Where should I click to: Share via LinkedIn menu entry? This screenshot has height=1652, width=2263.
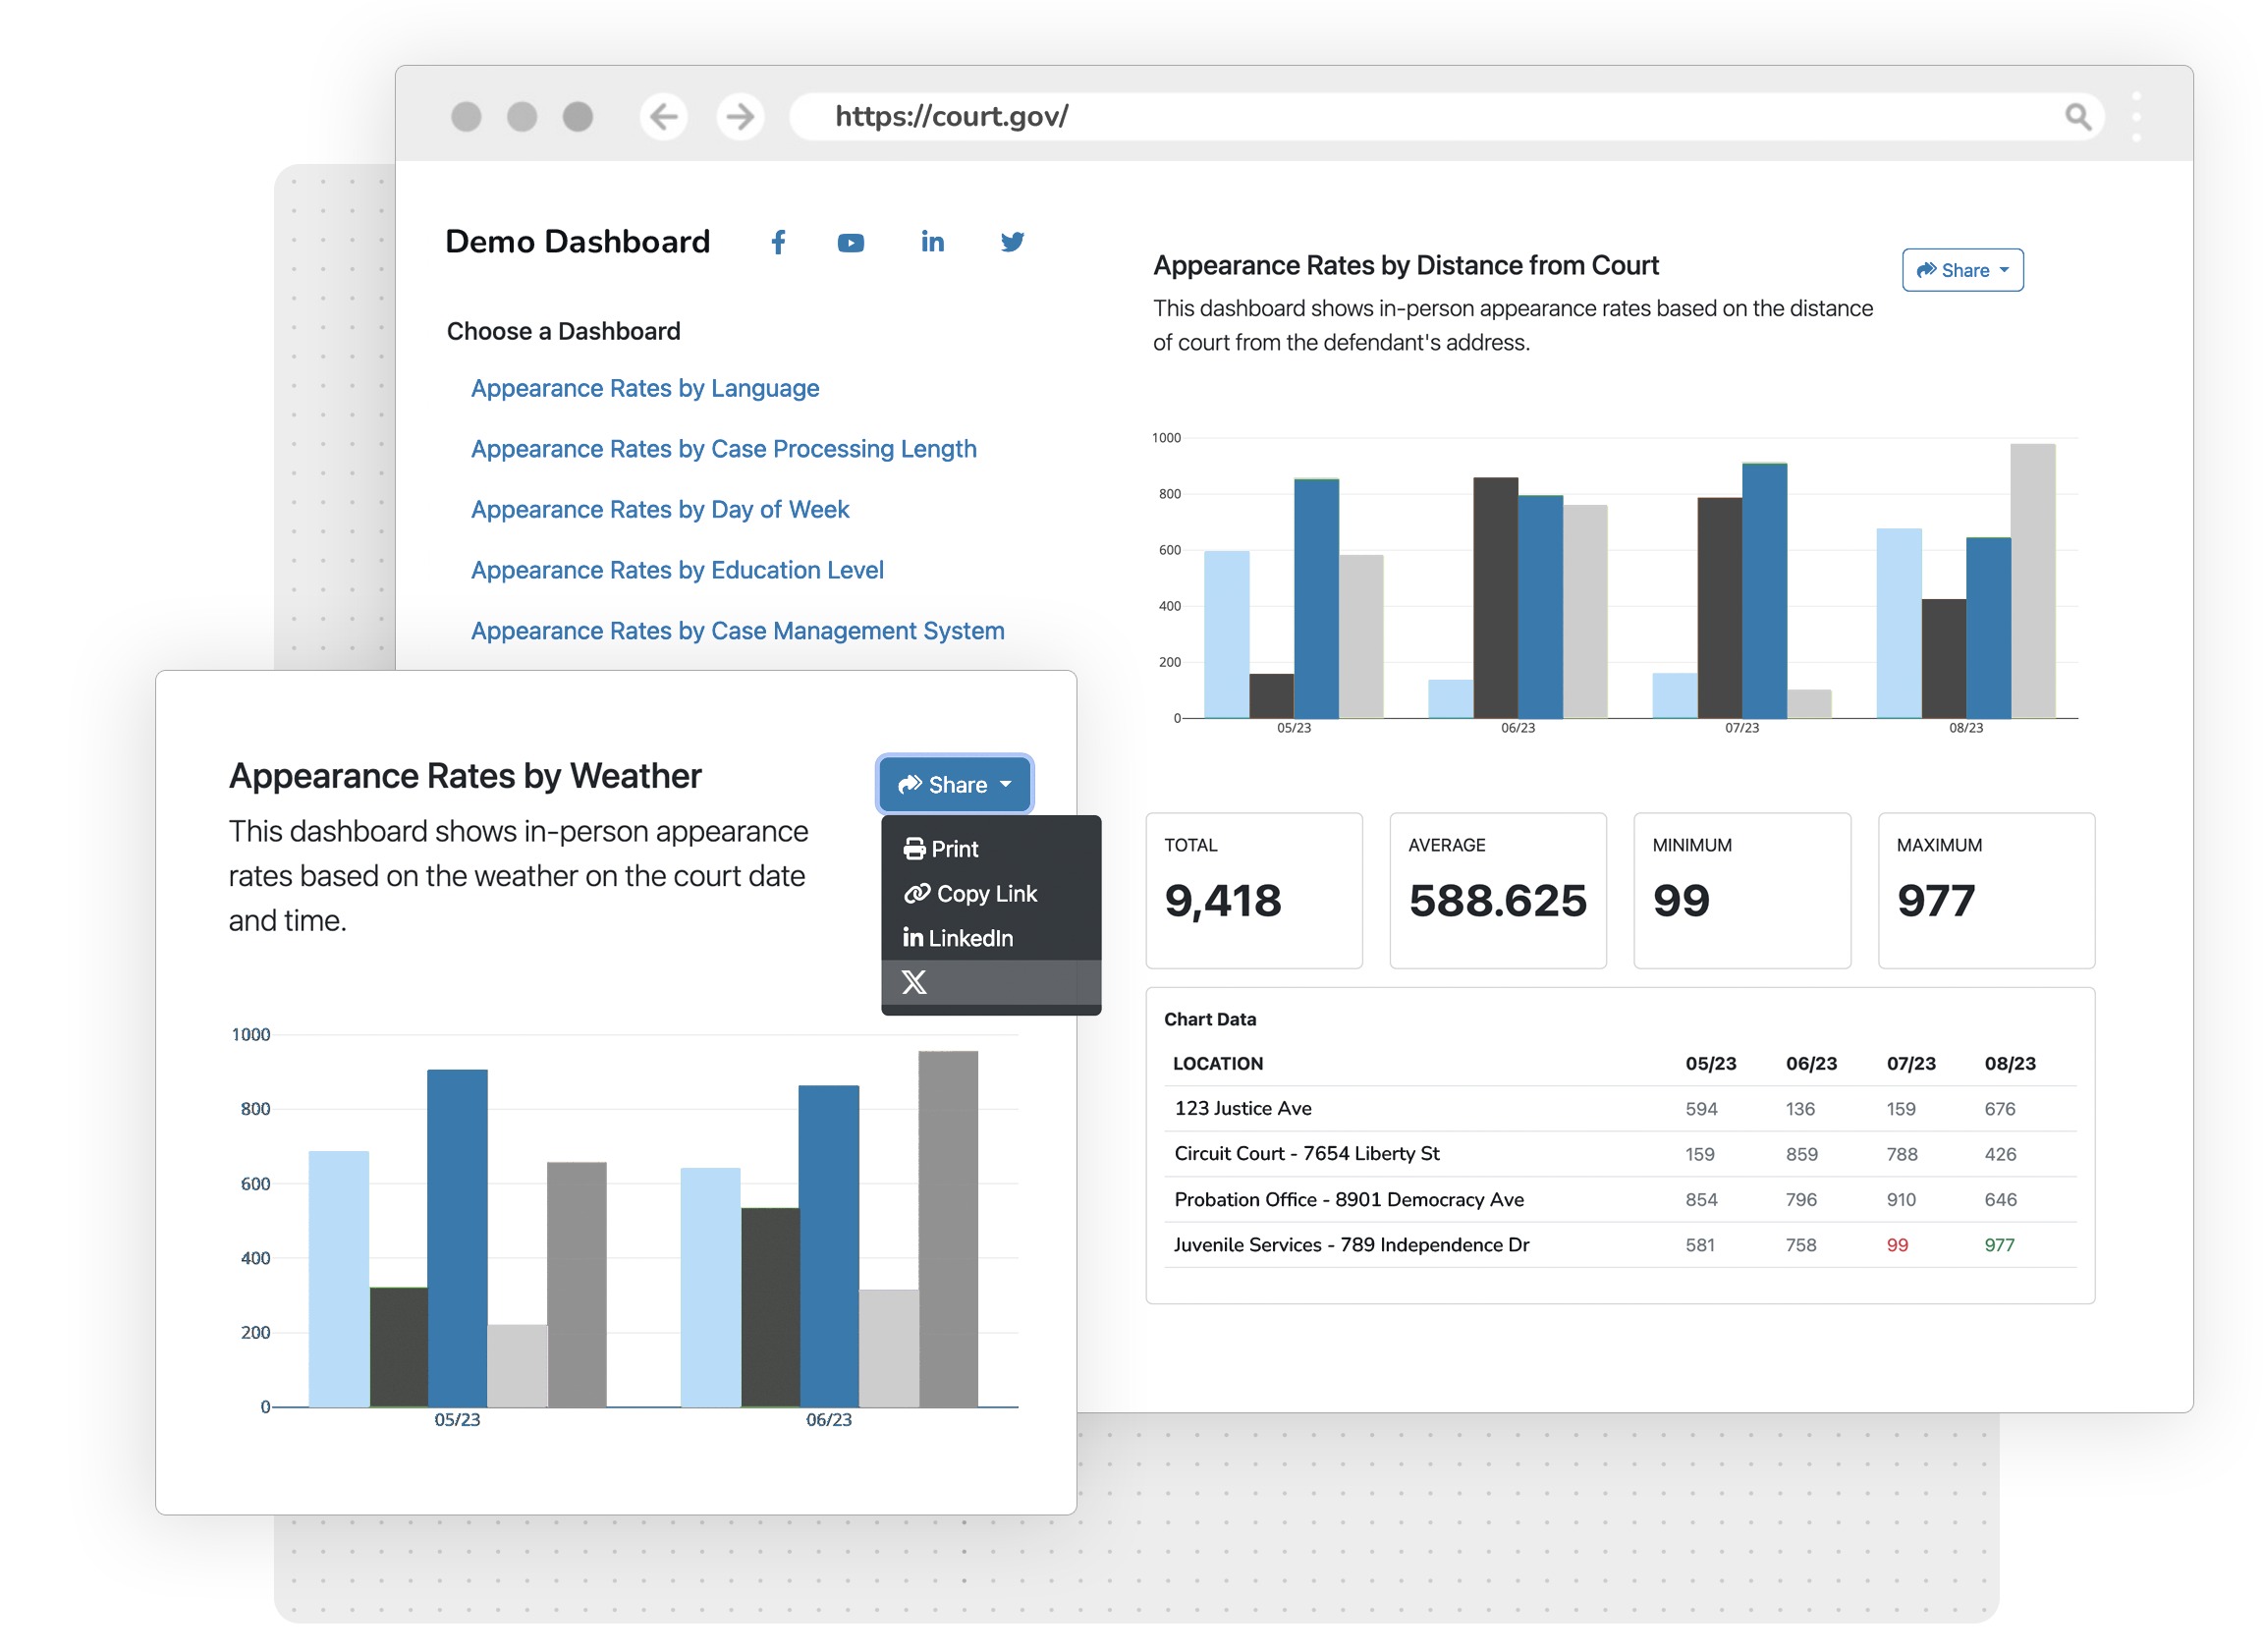click(958, 938)
